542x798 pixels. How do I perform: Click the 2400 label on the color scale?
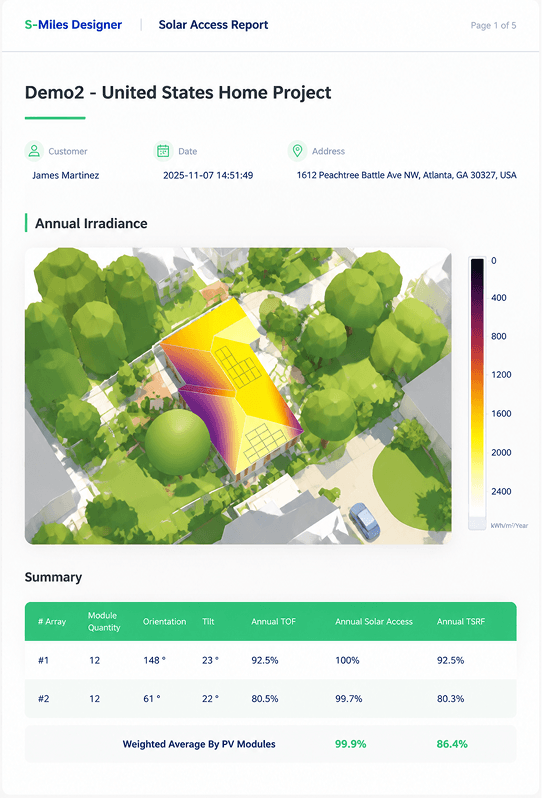(x=501, y=492)
